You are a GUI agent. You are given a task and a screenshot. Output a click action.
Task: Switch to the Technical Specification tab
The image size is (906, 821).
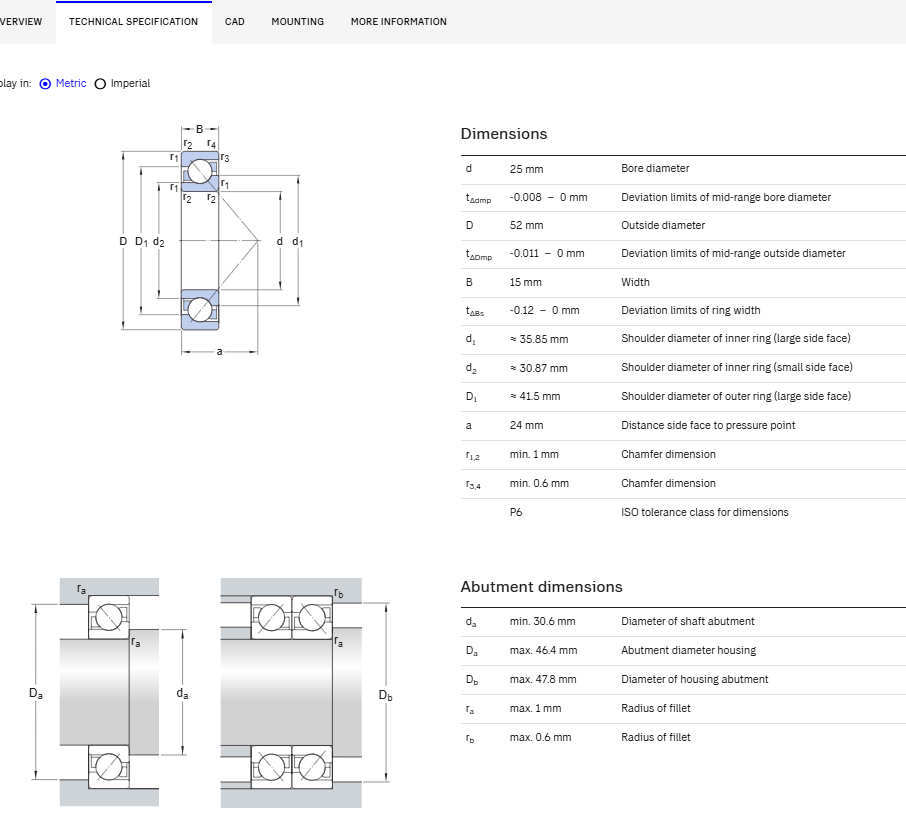[133, 21]
